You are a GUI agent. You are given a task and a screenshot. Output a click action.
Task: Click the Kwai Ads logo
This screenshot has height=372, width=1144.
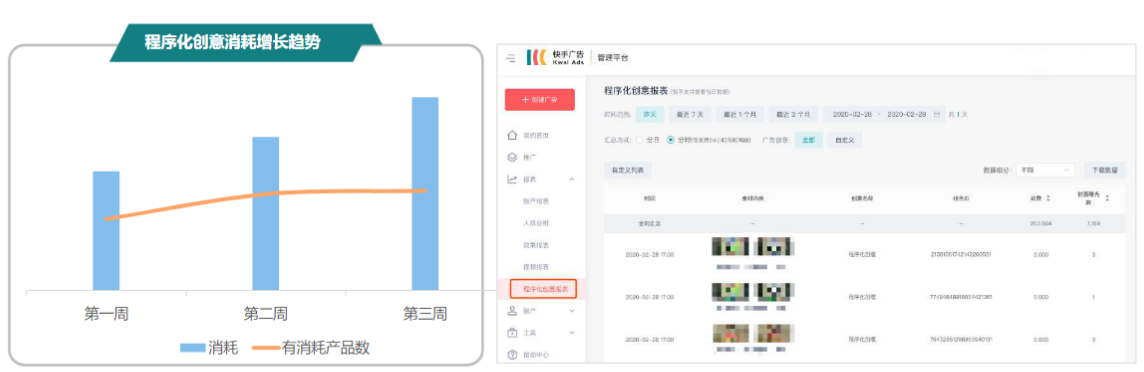click(x=555, y=58)
